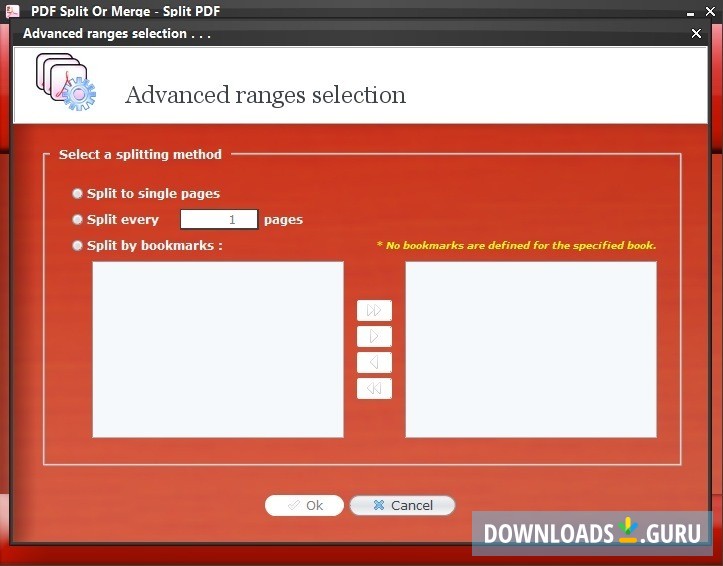Image resolution: width=723 pixels, height=566 pixels.
Task: Click the left bookmarks list box
Action: pyautogui.click(x=218, y=349)
